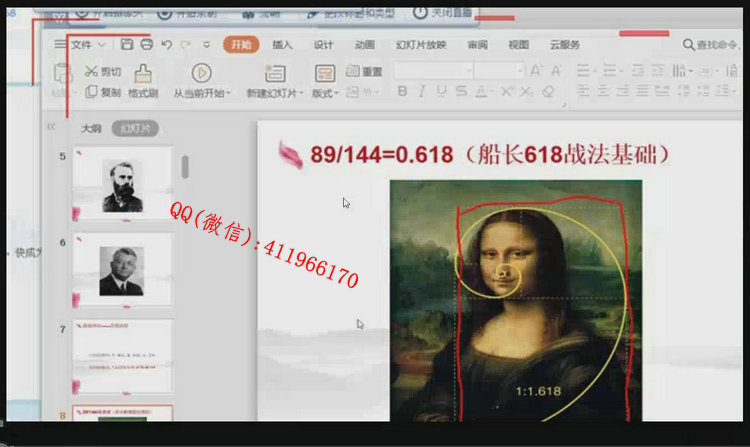The width and height of the screenshot is (750, 447).
Task: Align text left
Action: tap(583, 90)
